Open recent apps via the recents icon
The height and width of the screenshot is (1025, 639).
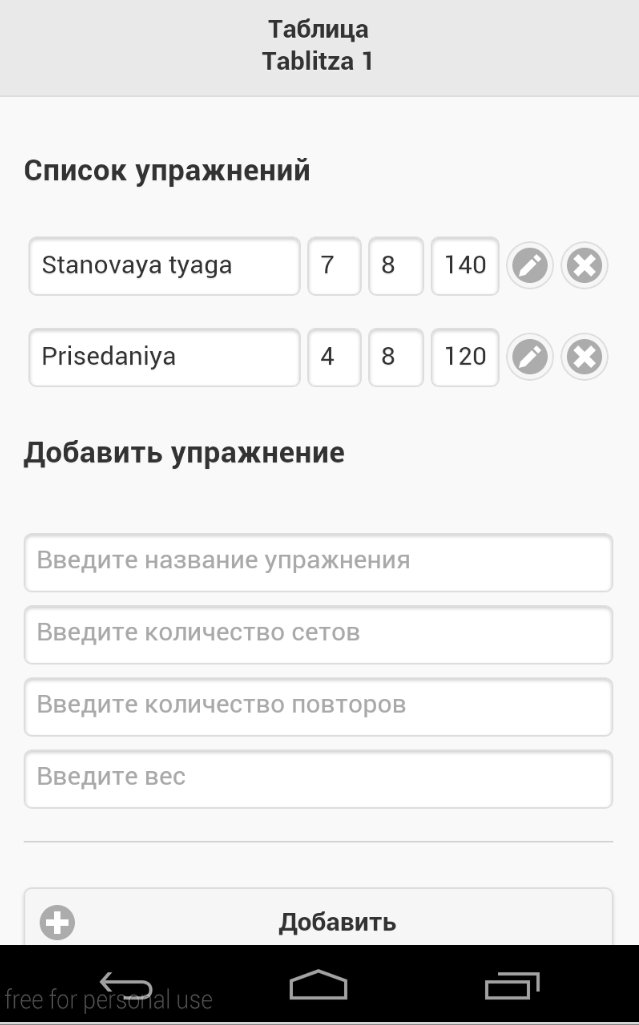[x=510, y=985]
